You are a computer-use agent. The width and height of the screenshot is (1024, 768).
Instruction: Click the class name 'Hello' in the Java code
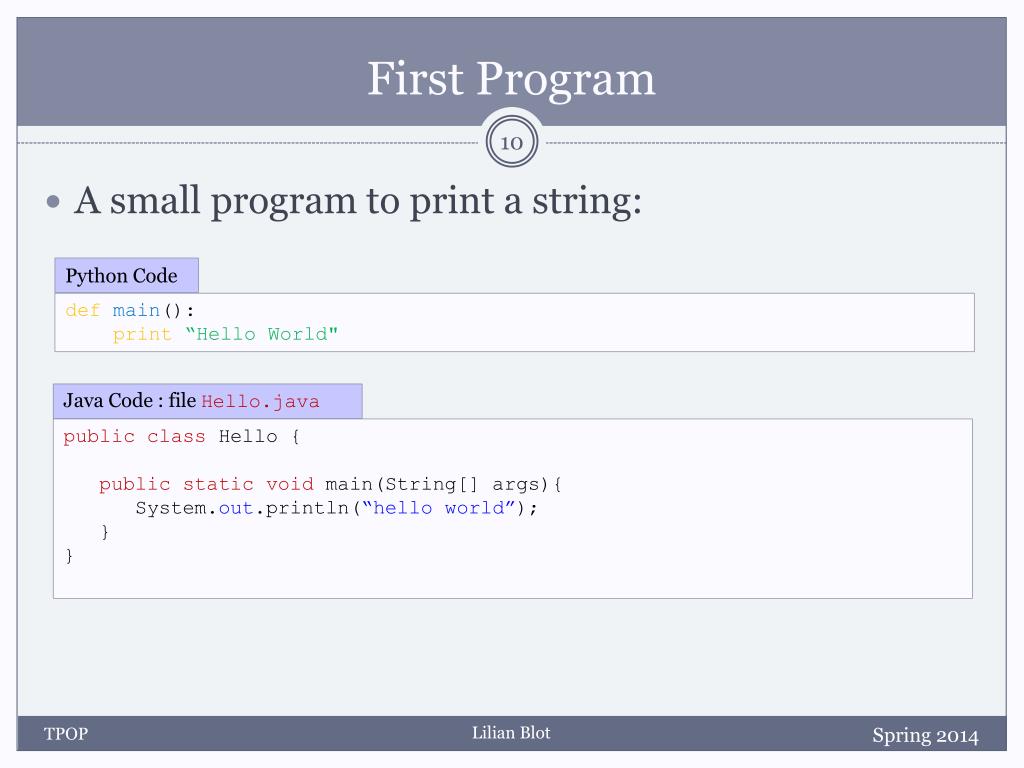coord(248,436)
